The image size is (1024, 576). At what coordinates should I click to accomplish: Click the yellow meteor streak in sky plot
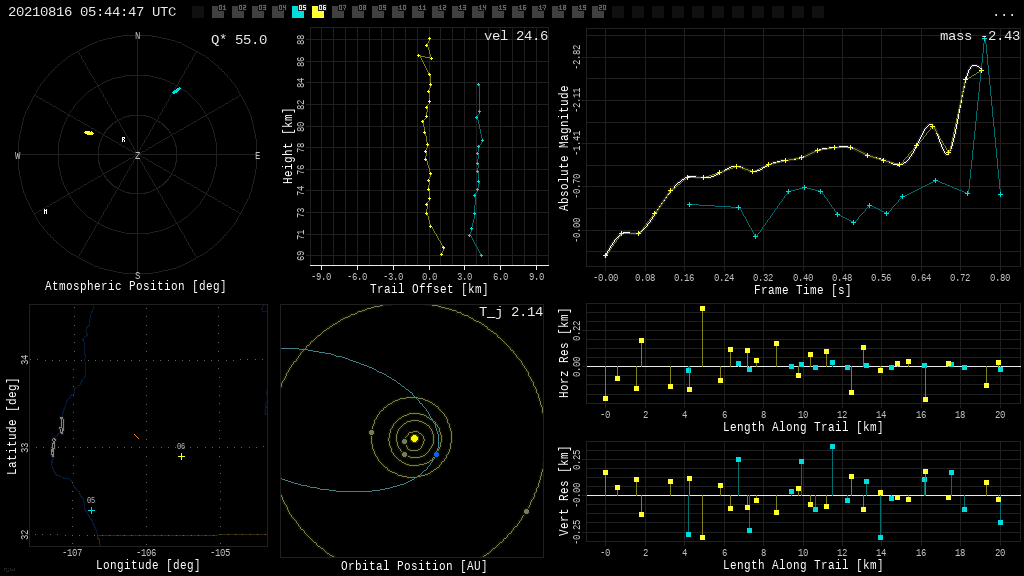click(89, 132)
